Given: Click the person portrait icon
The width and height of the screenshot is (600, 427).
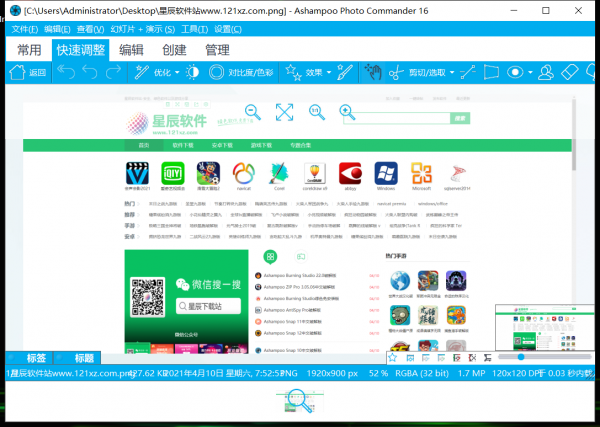Looking at the screenshot, I should 546,72.
